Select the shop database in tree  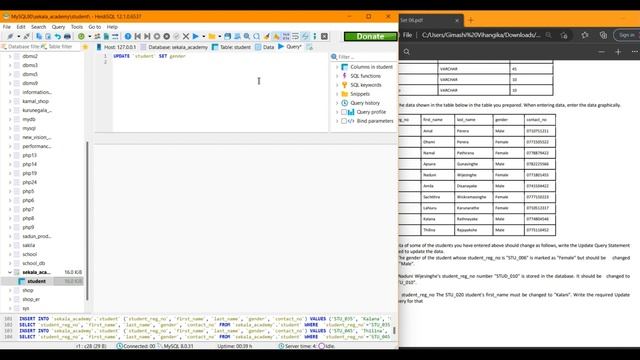[x=28, y=290]
